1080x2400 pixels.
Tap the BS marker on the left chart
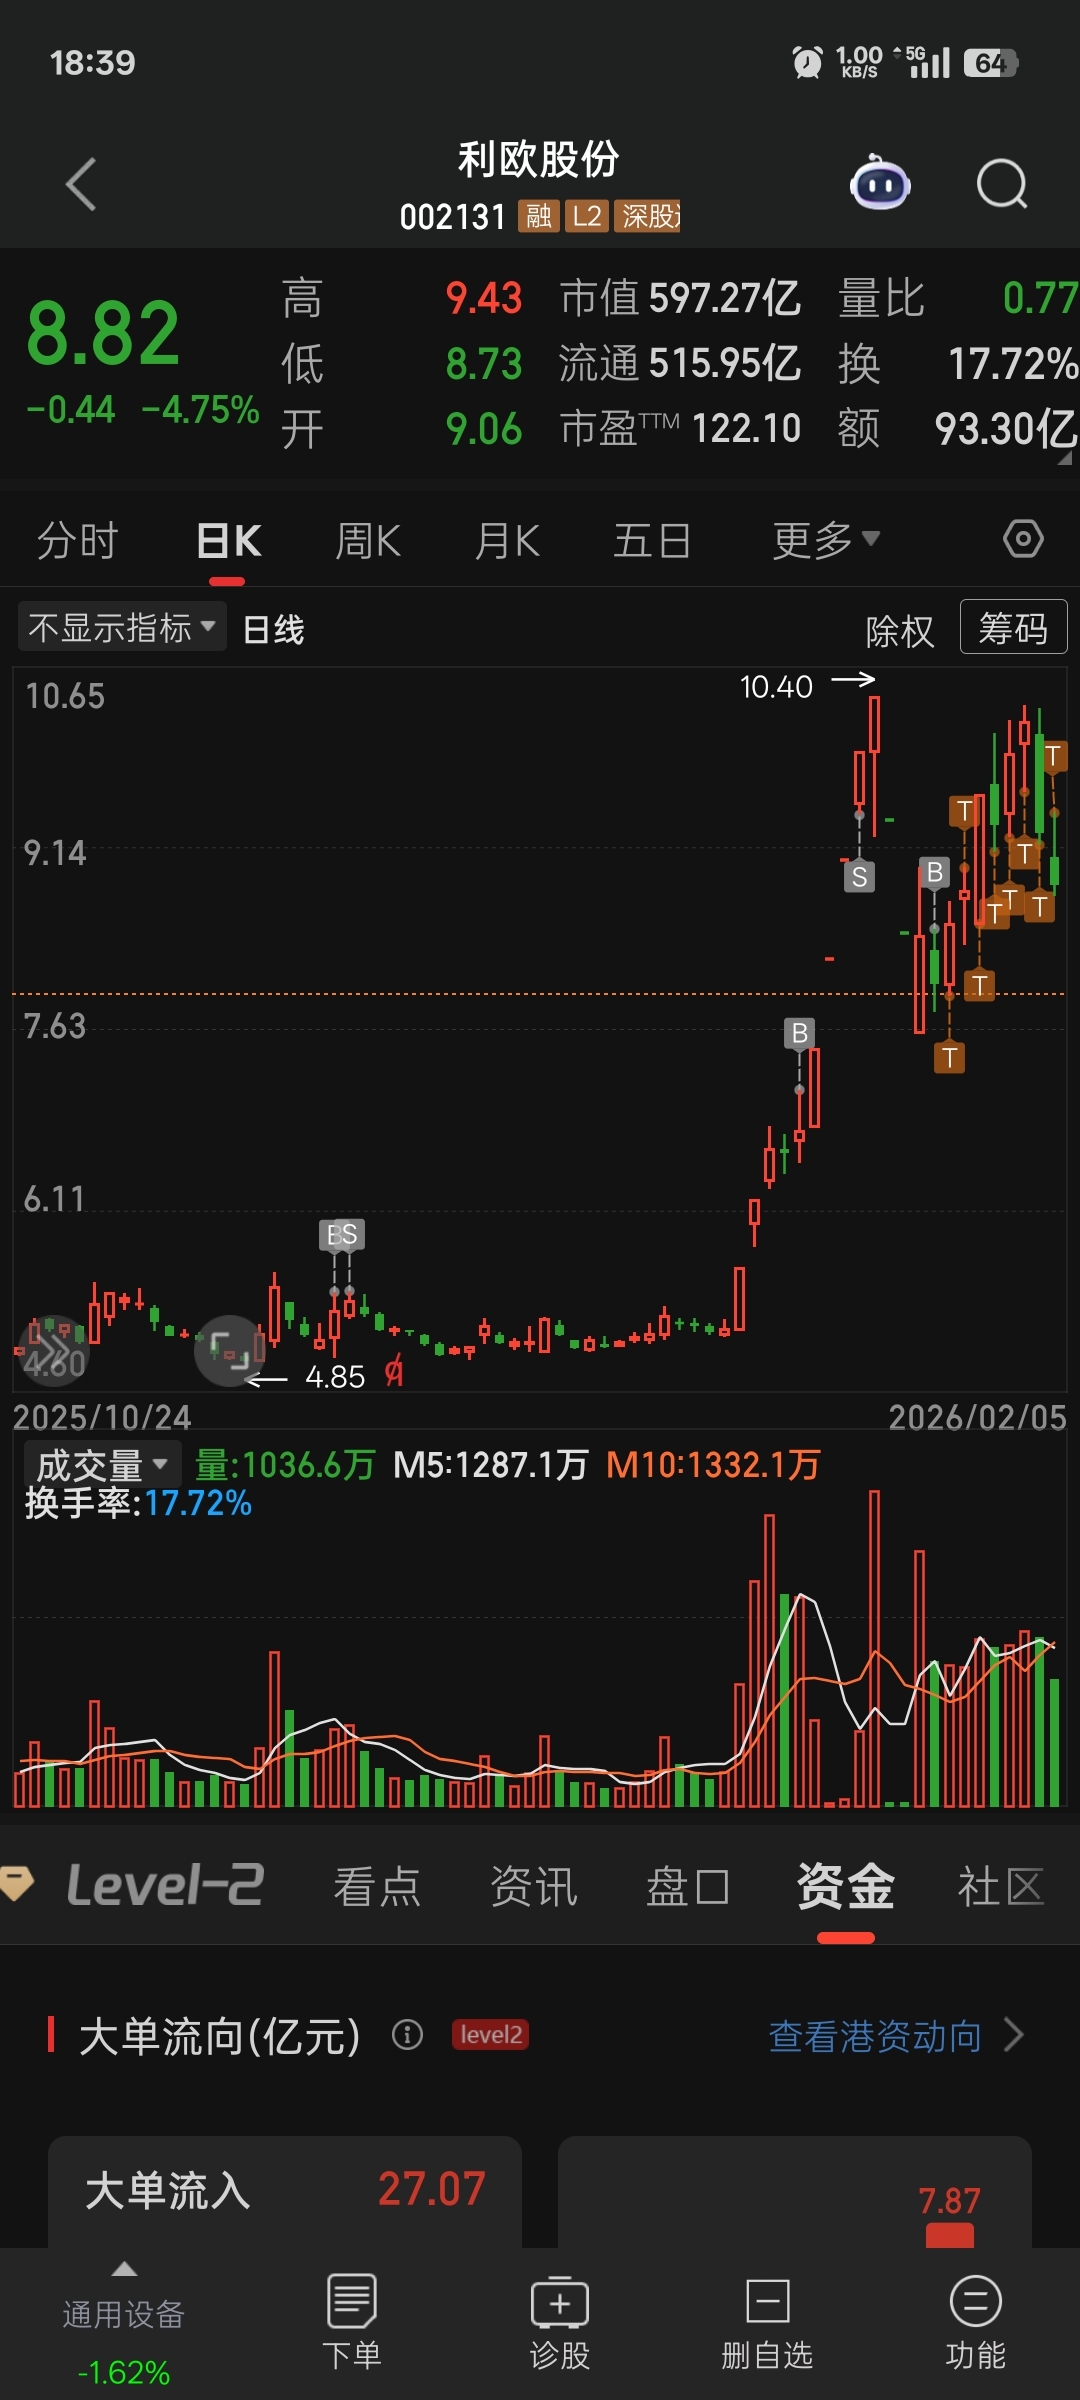(x=342, y=1235)
